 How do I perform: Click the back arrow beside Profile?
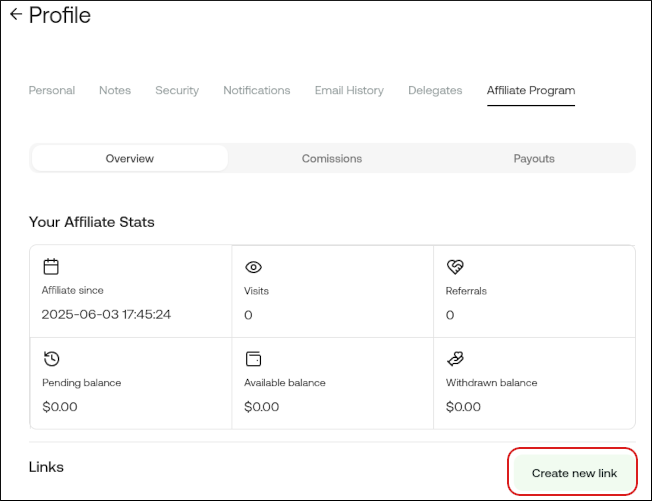[15, 15]
